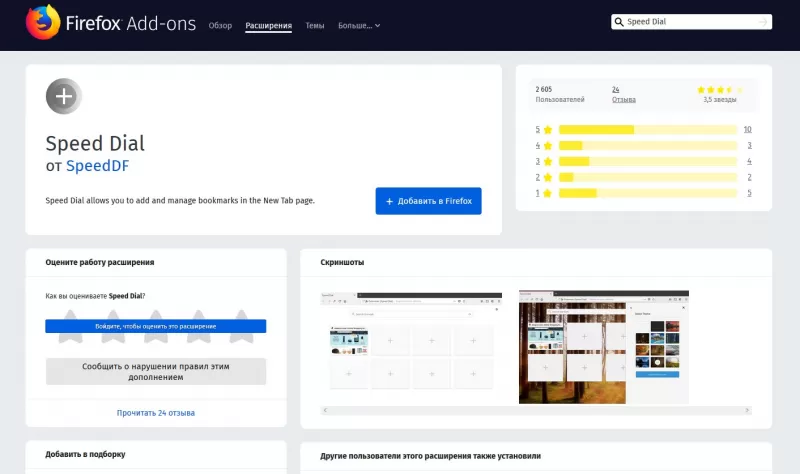
Task: Submit search with the arrow icon
Action: pyautogui.click(x=763, y=22)
